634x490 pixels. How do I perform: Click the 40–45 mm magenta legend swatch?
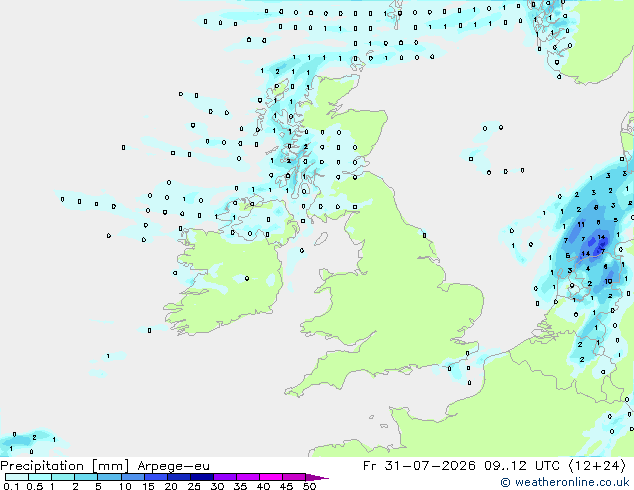271,477
